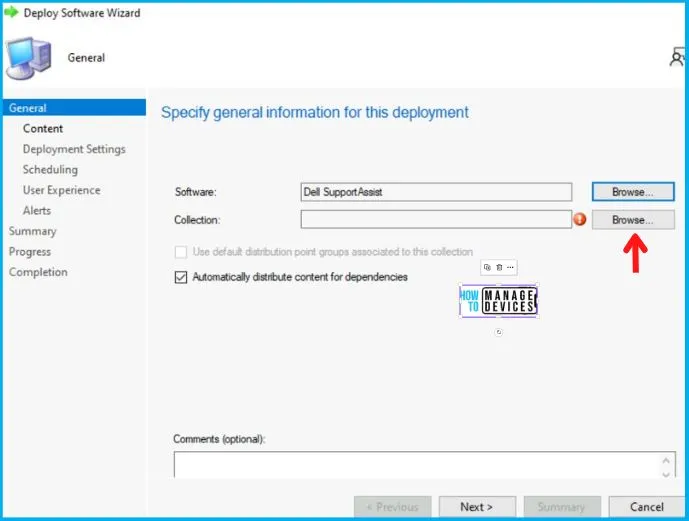The height and width of the screenshot is (521, 689).
Task: Click the computer icon in the header
Action: 32,57
